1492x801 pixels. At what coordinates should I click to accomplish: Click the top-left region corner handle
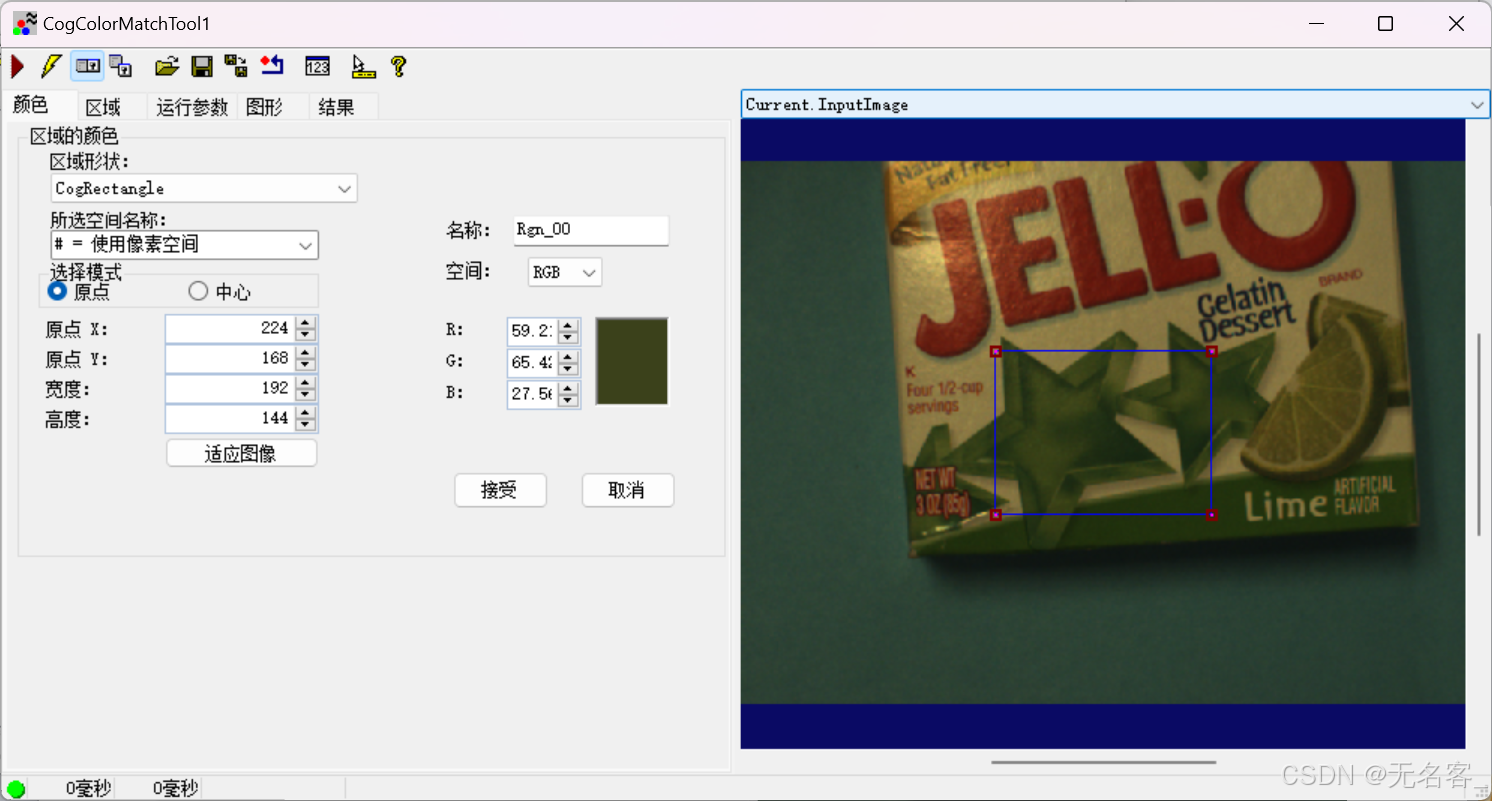tap(995, 351)
